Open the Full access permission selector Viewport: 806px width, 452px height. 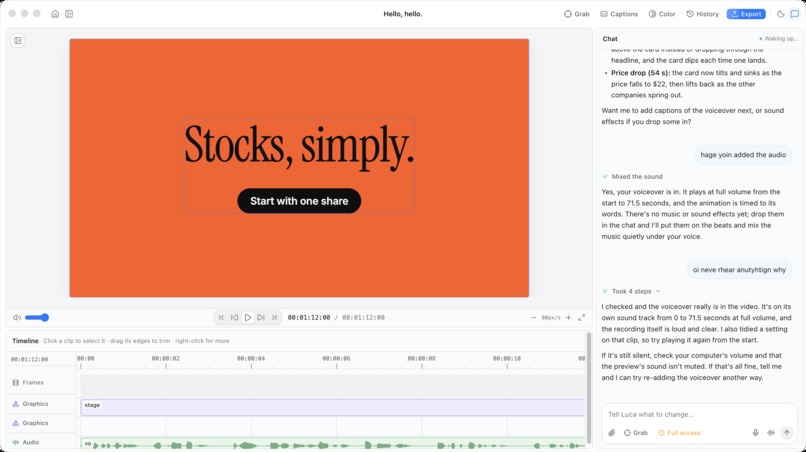tap(679, 433)
